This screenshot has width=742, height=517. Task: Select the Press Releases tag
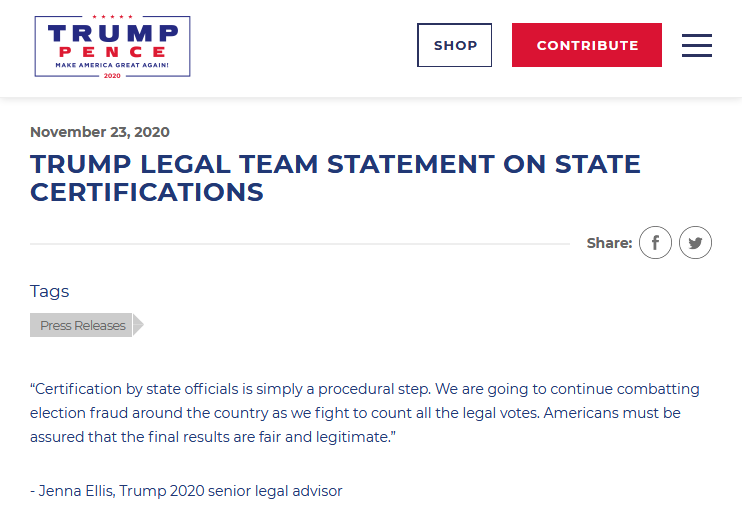coord(81,325)
